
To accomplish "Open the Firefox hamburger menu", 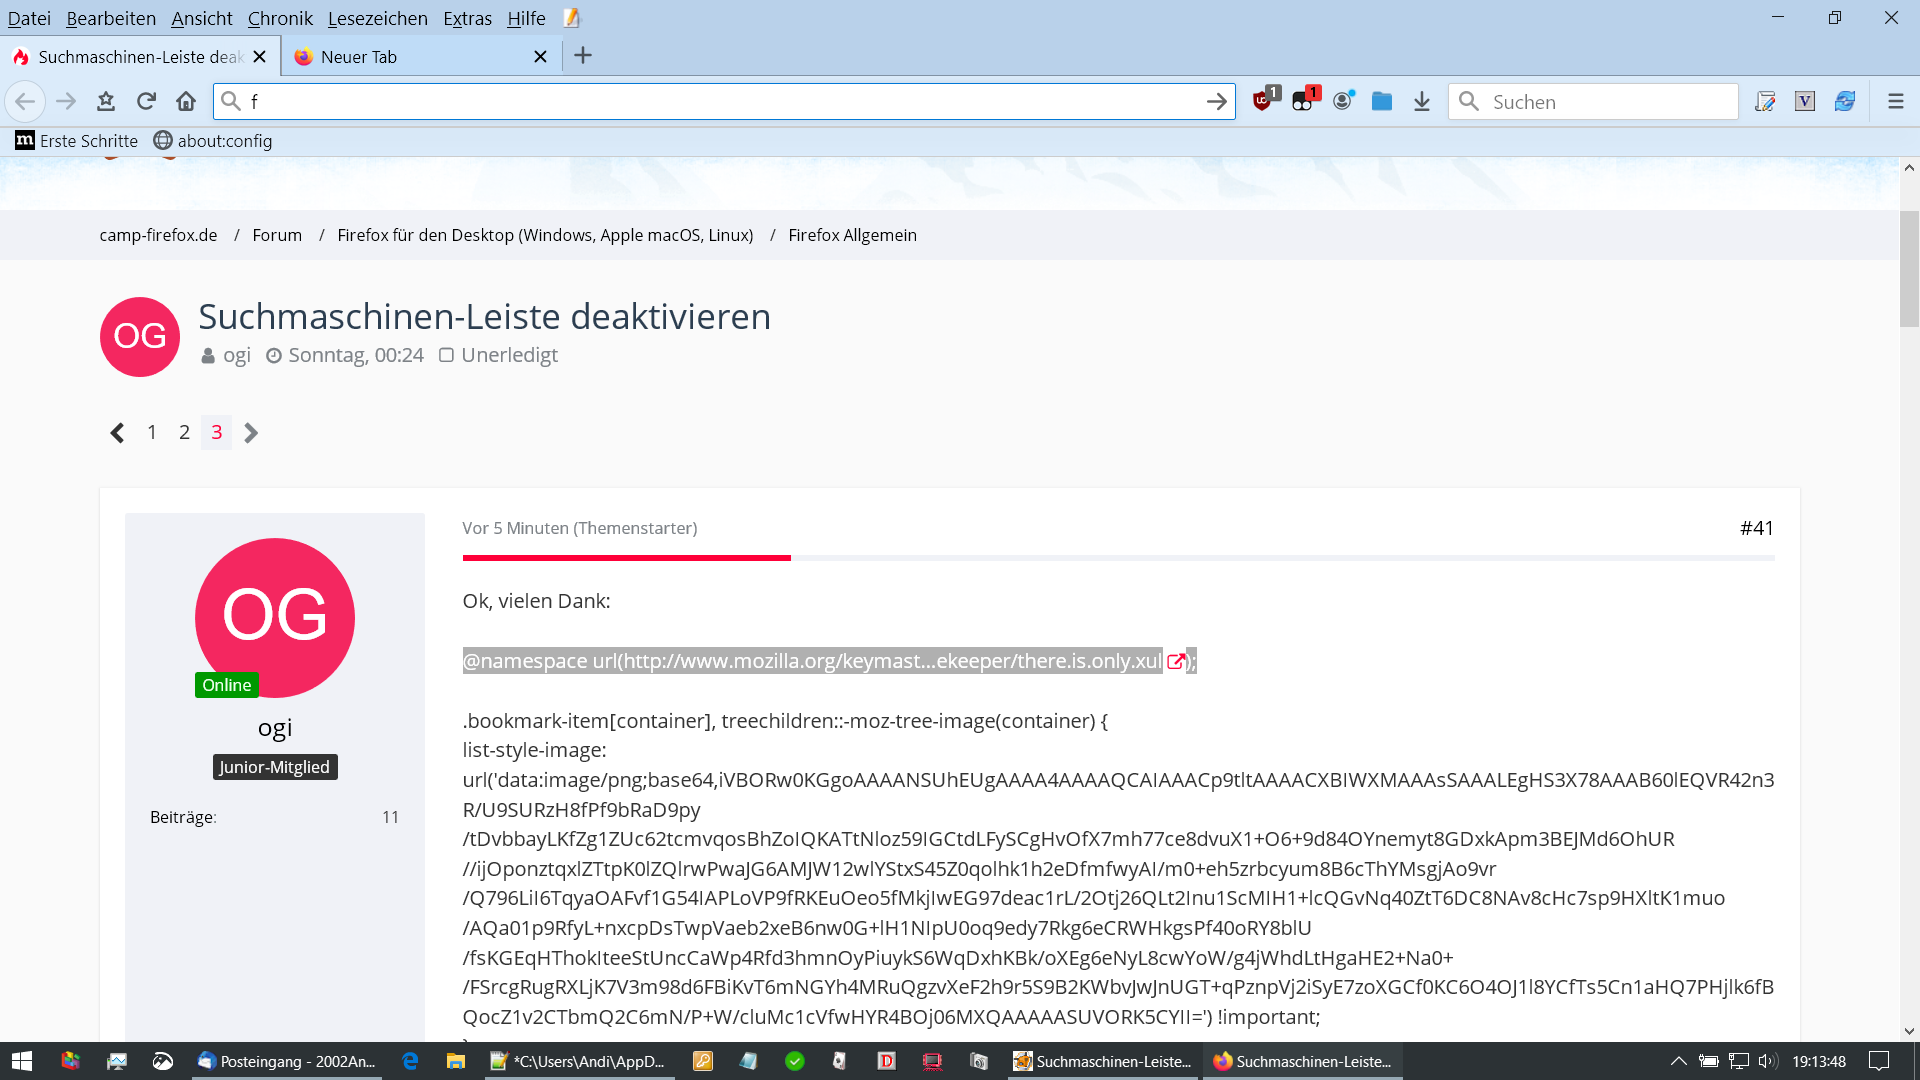I will tap(1895, 101).
